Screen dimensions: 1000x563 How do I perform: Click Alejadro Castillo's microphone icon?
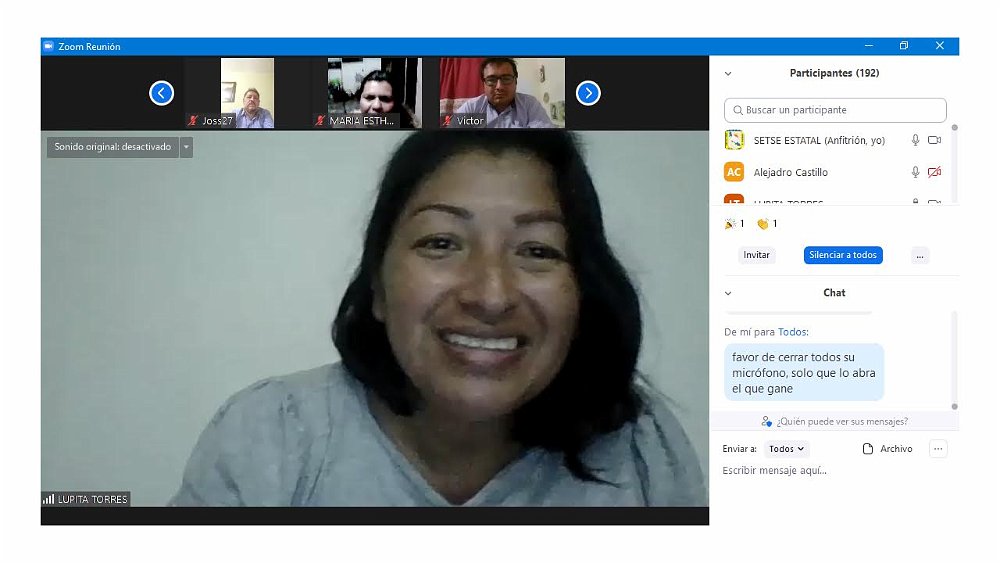tap(915, 172)
